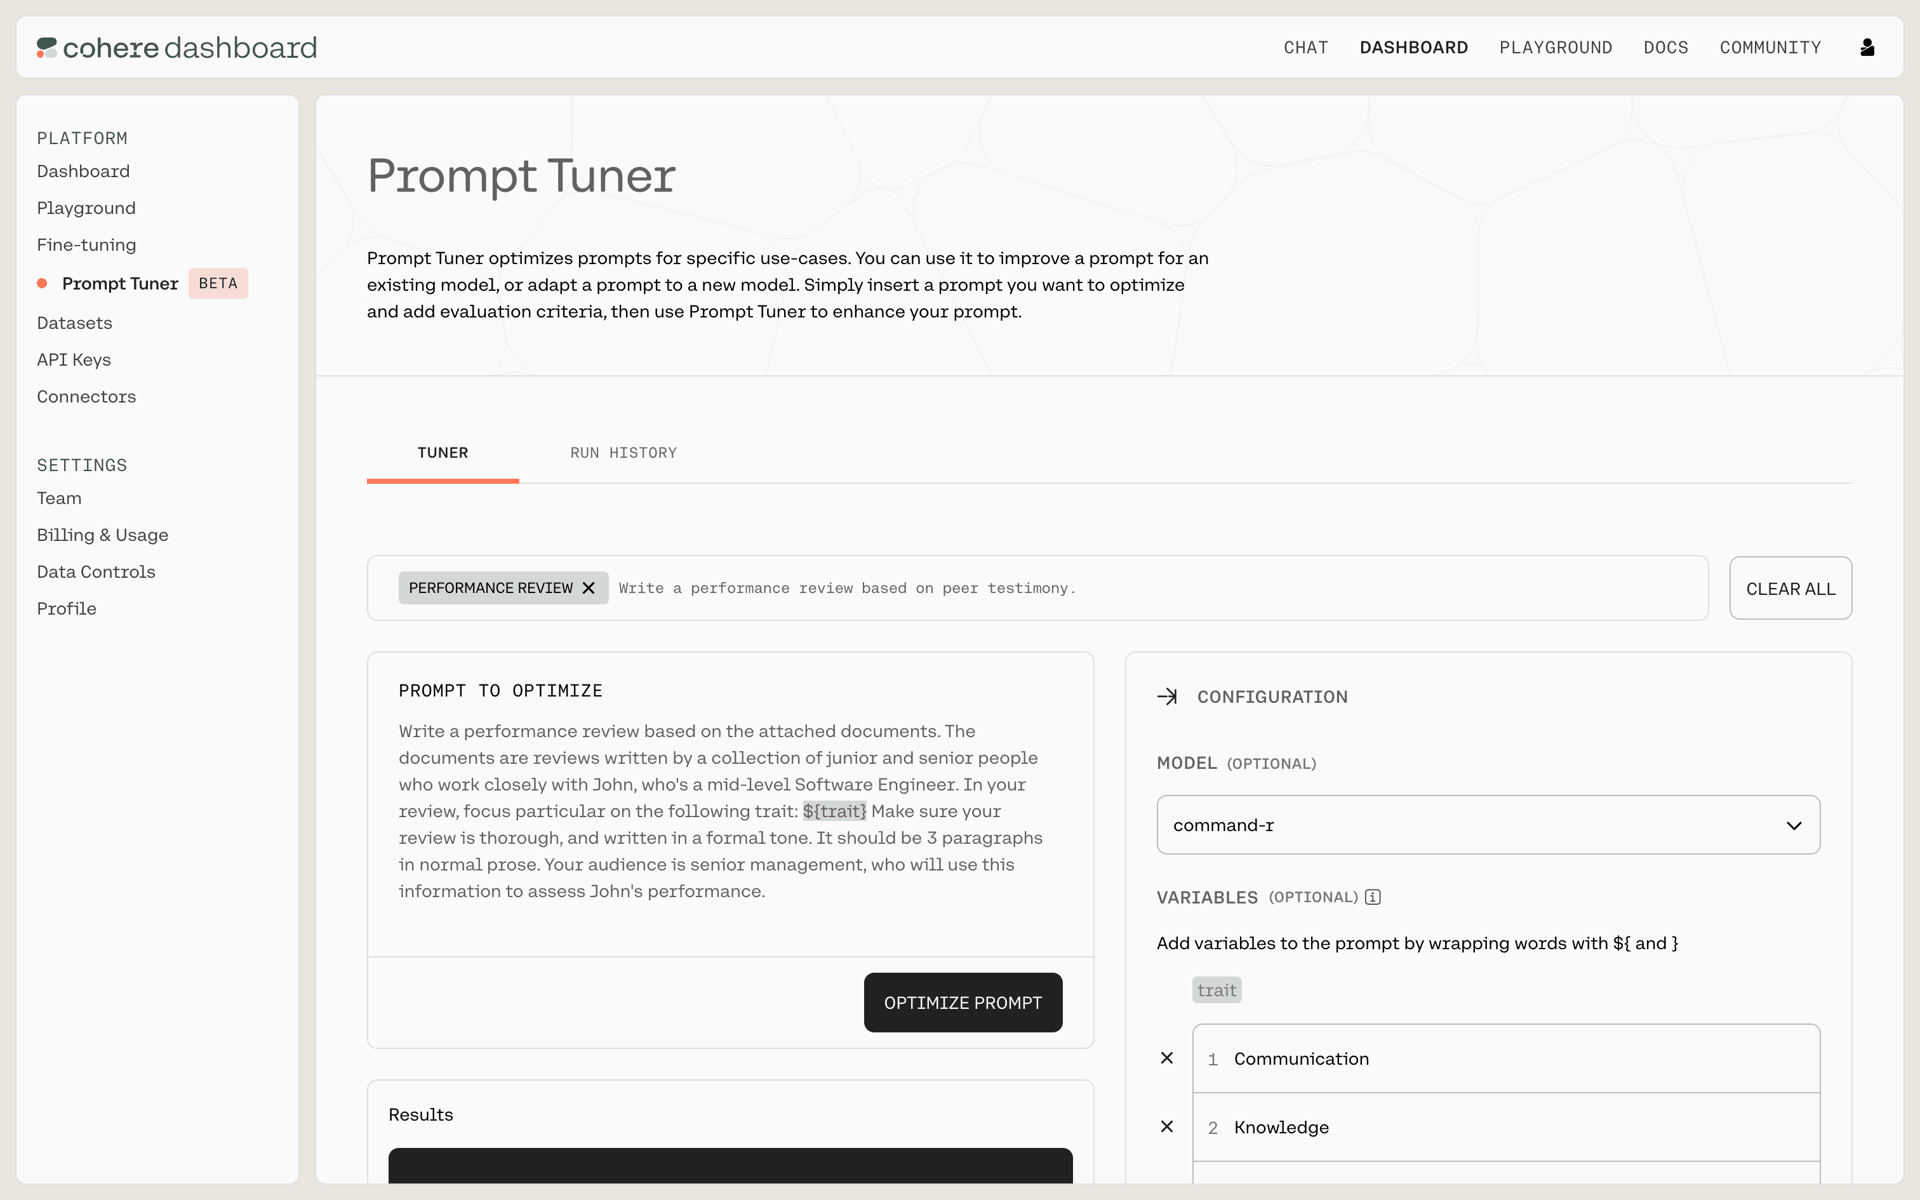Open Team settings
Viewport: 1920px width, 1200px height.
click(x=59, y=498)
